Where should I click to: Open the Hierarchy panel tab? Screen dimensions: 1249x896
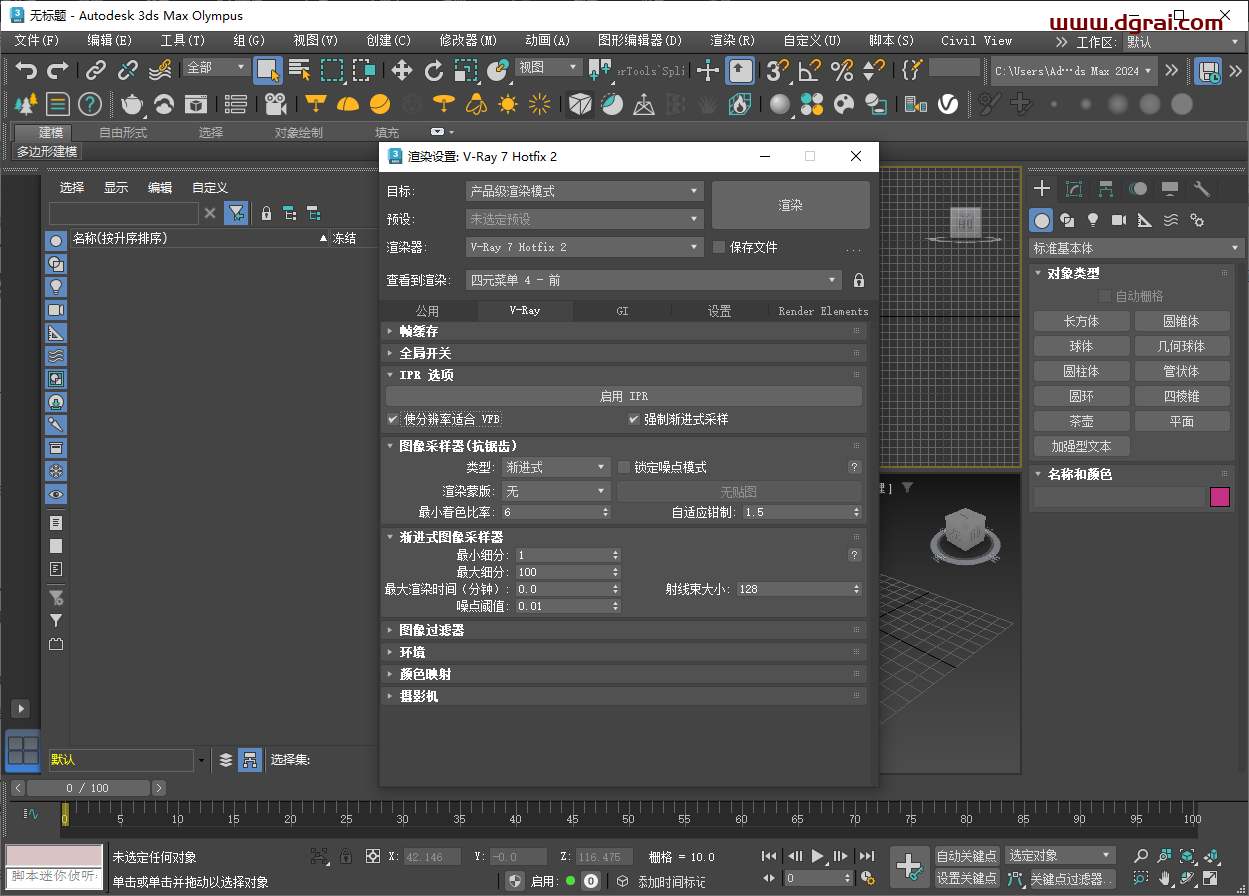pyautogui.click(x=1106, y=188)
